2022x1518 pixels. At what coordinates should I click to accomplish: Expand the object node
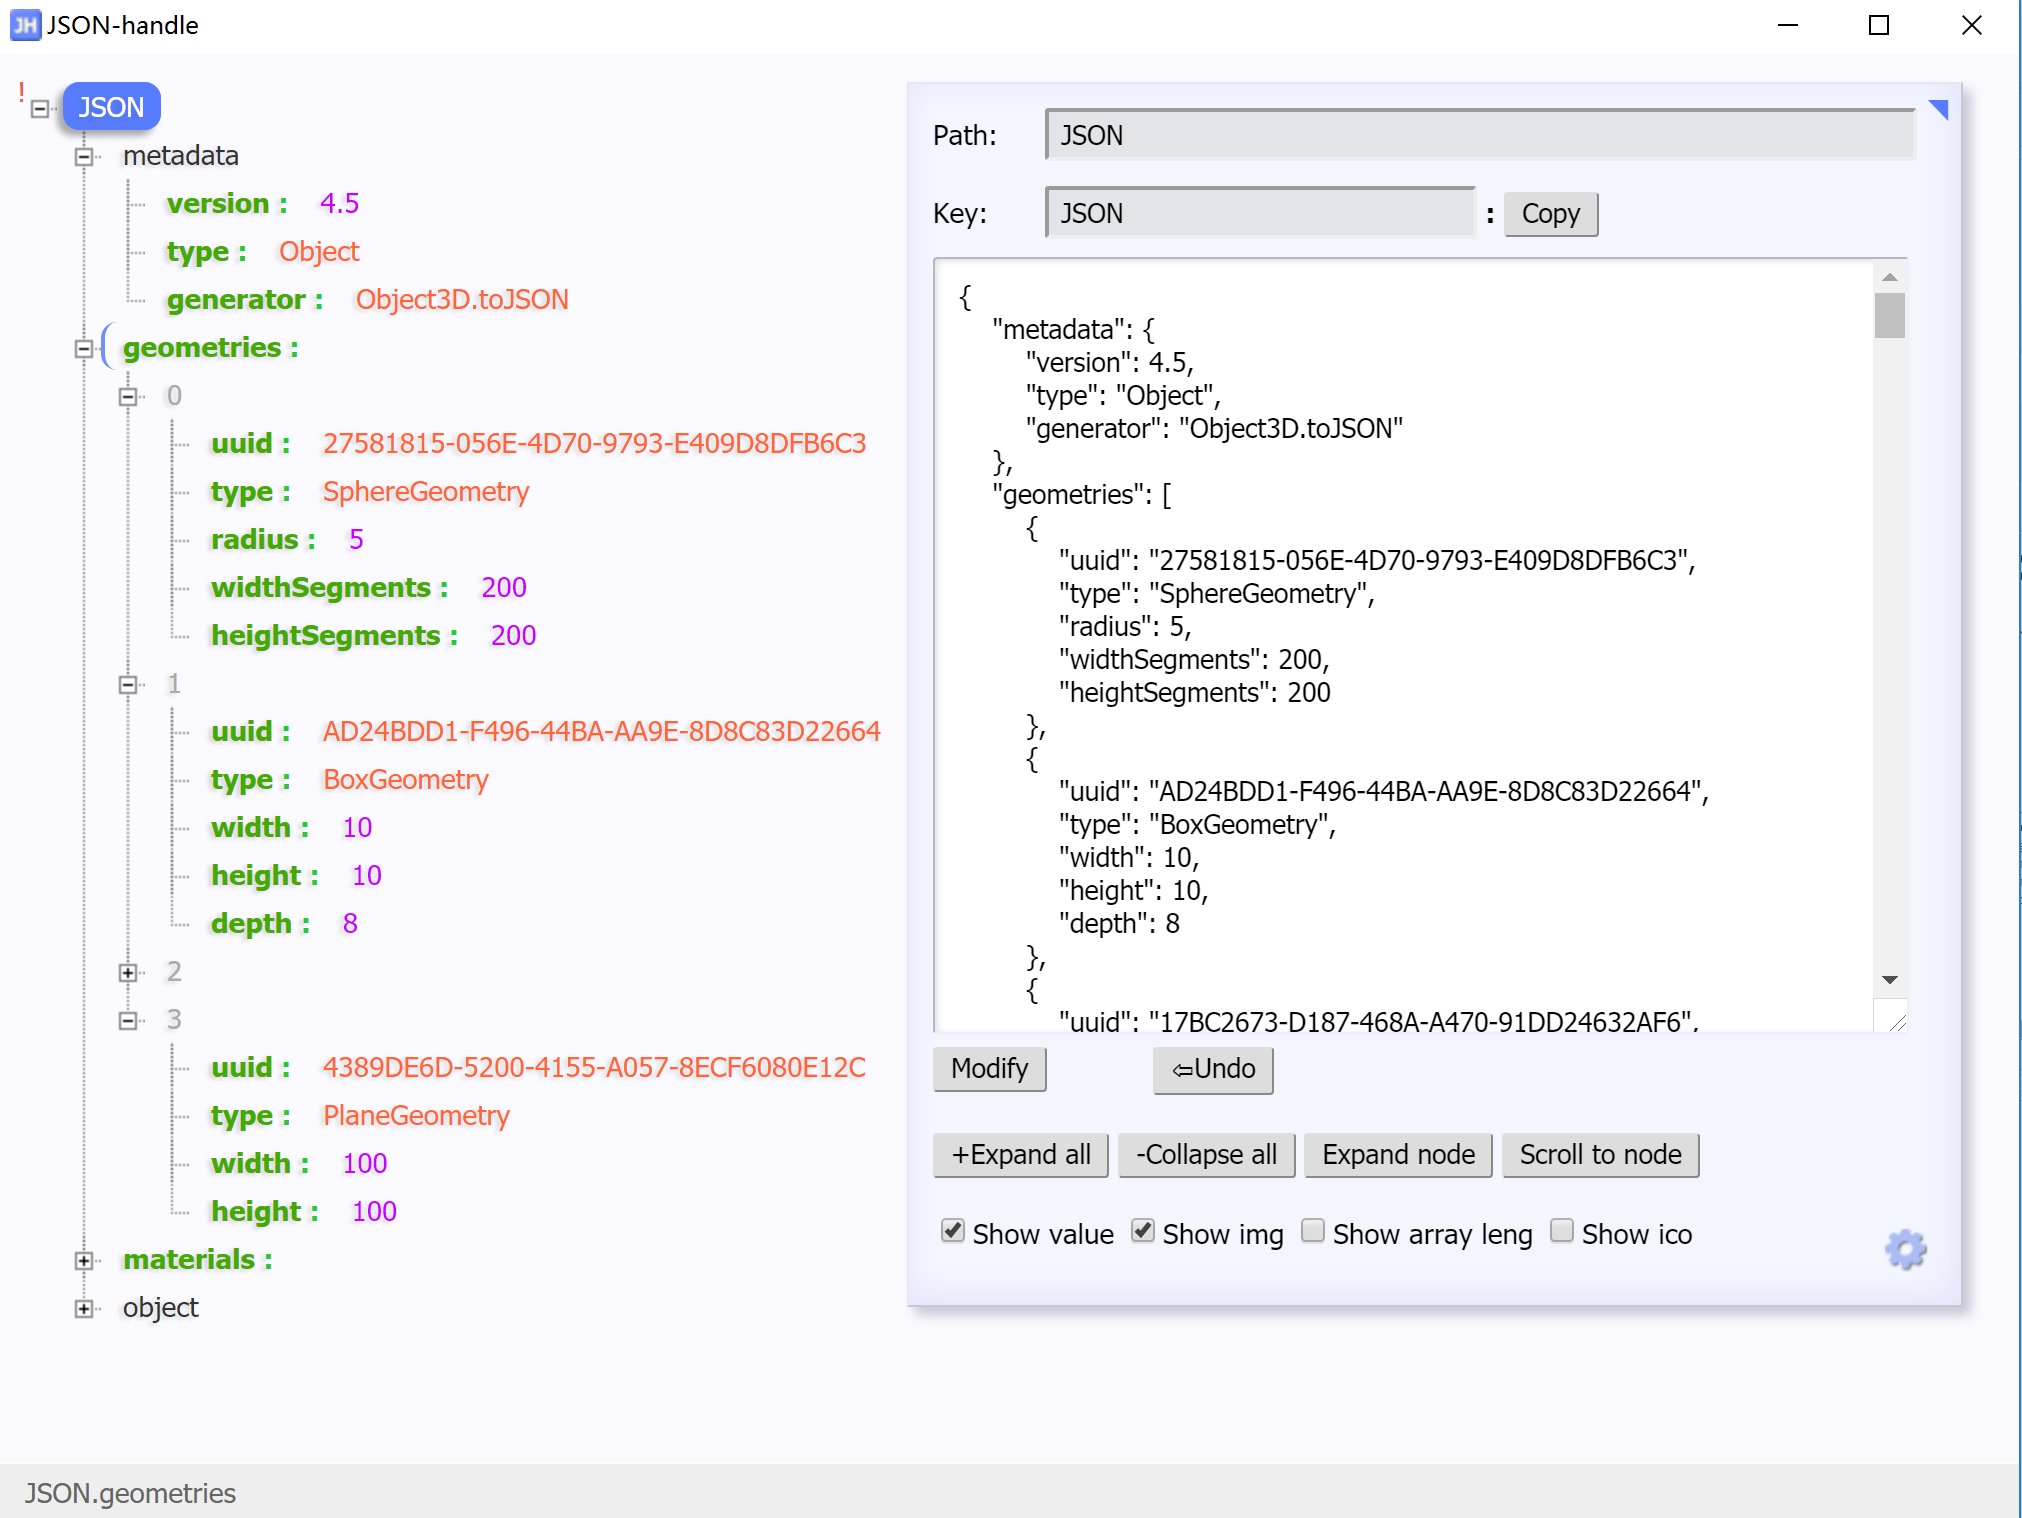point(84,1307)
